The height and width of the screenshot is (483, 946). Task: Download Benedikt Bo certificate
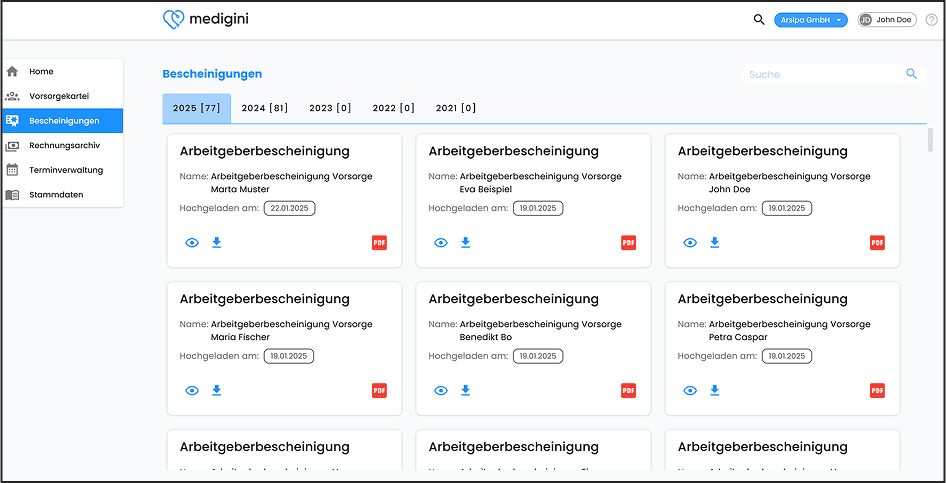(465, 390)
